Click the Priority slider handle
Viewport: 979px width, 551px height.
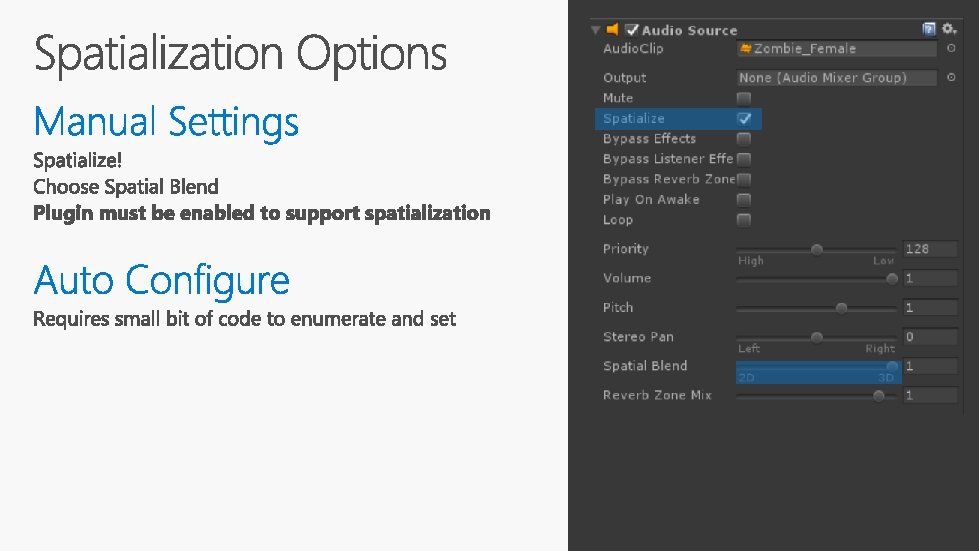click(x=817, y=249)
